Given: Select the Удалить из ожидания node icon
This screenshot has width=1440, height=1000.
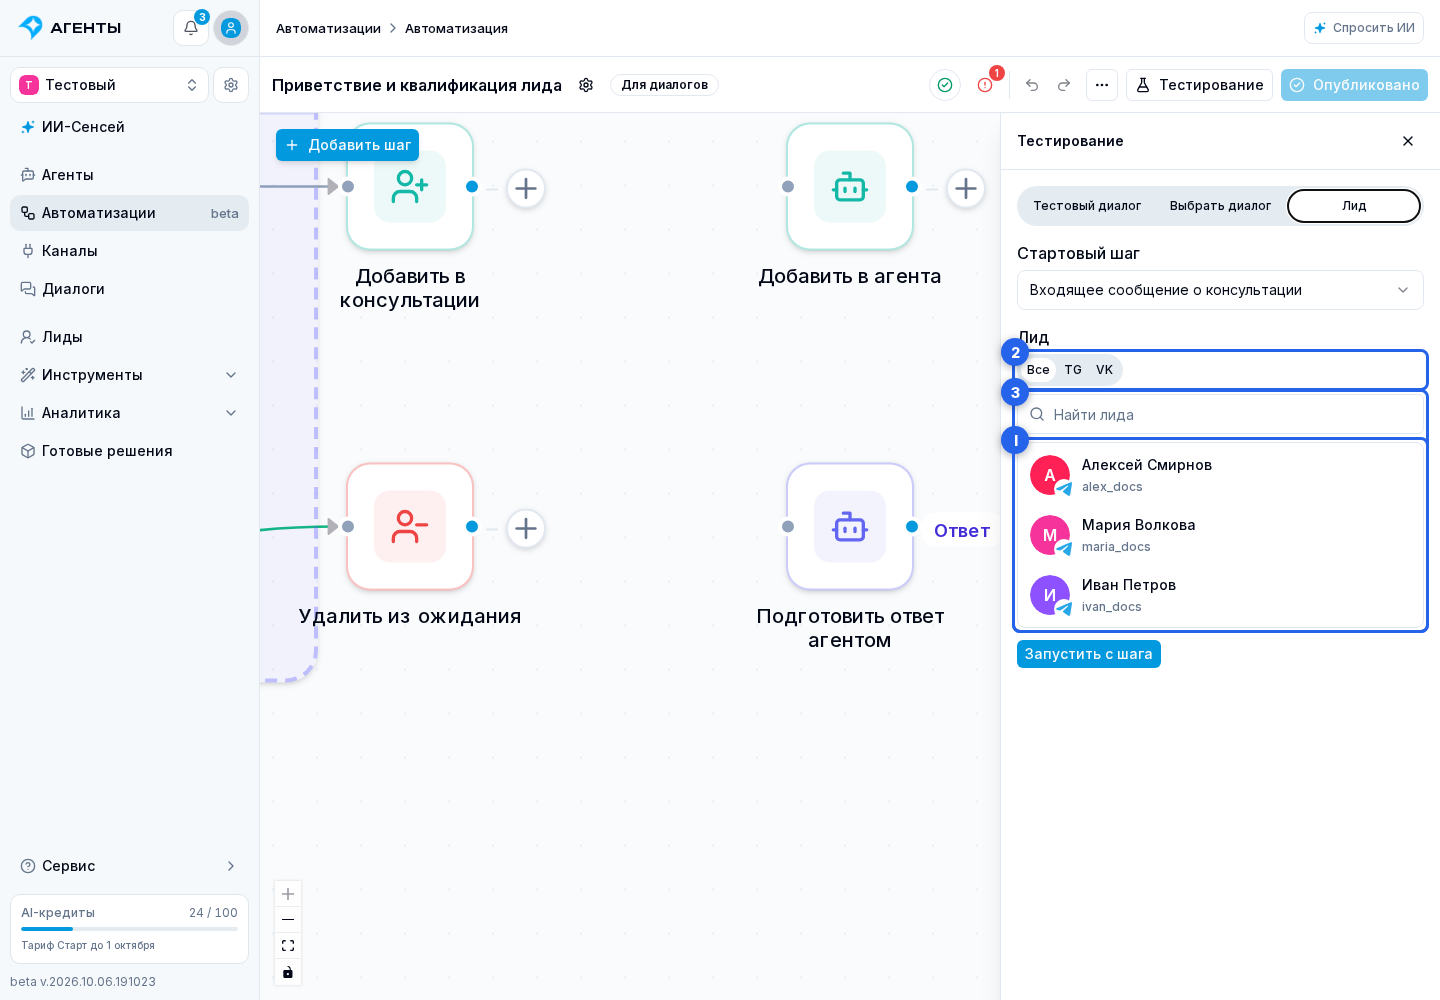Looking at the screenshot, I should pyautogui.click(x=410, y=527).
